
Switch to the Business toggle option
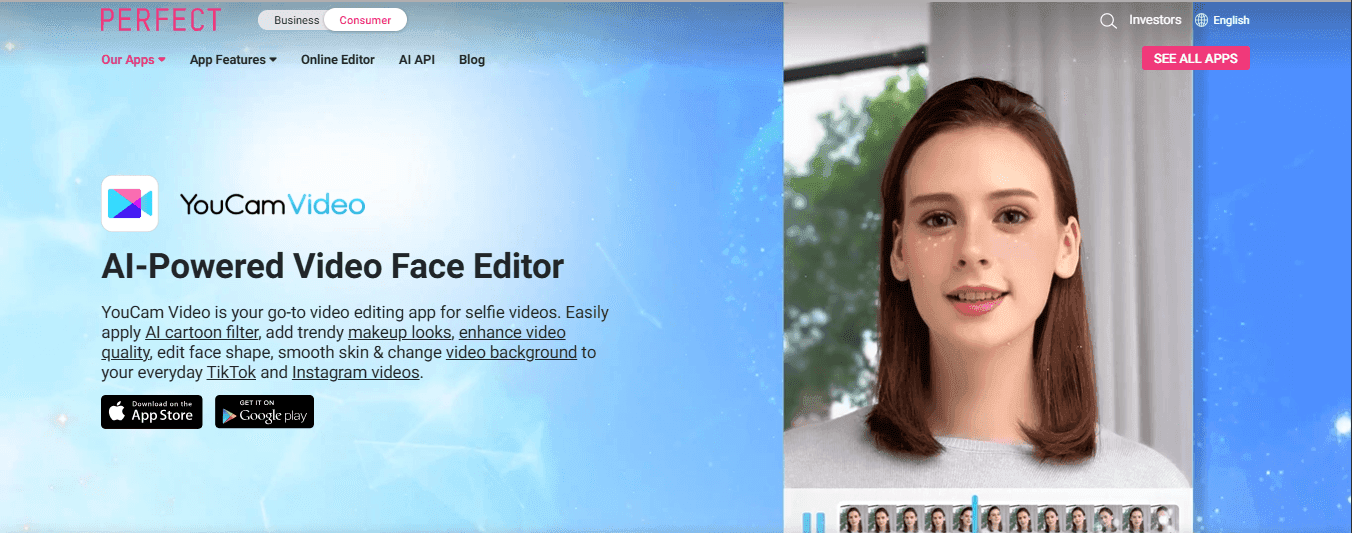(297, 20)
